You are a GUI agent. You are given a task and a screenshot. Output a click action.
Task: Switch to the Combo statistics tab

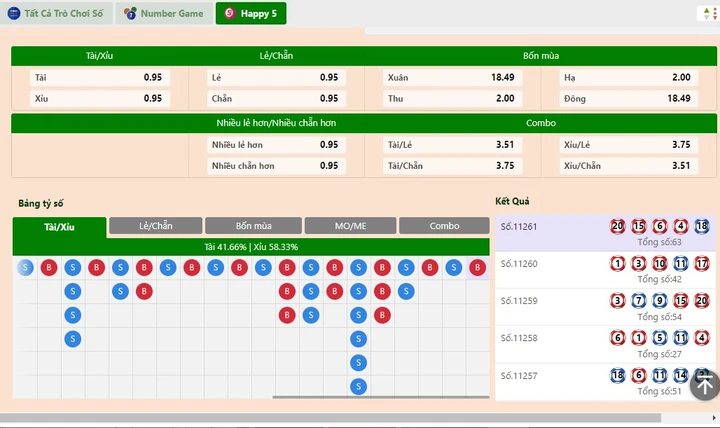[x=444, y=226]
